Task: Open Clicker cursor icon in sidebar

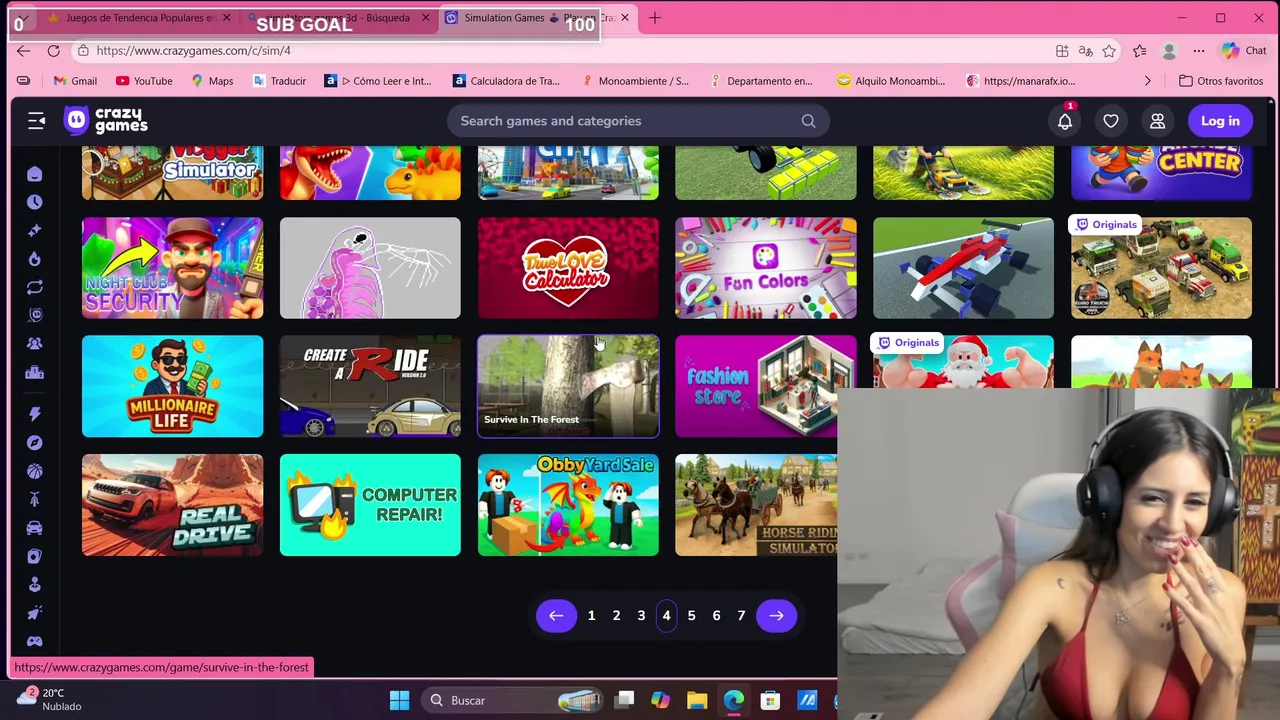Action: (35, 613)
